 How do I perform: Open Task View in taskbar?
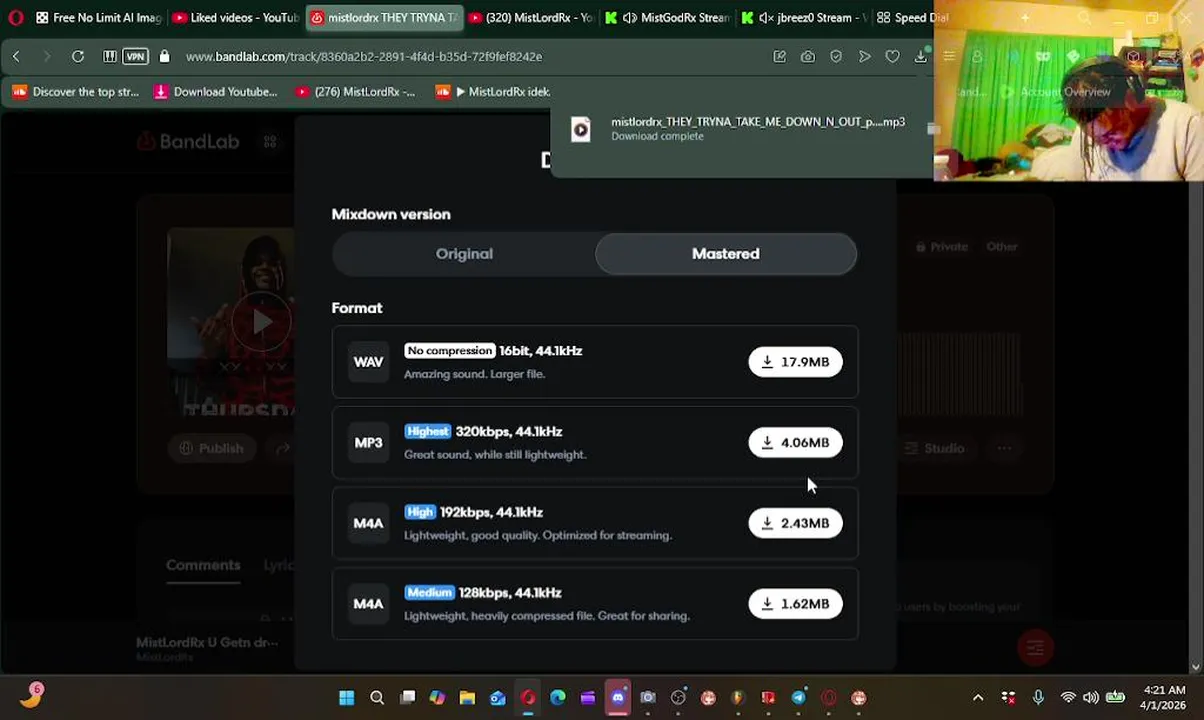click(x=407, y=698)
